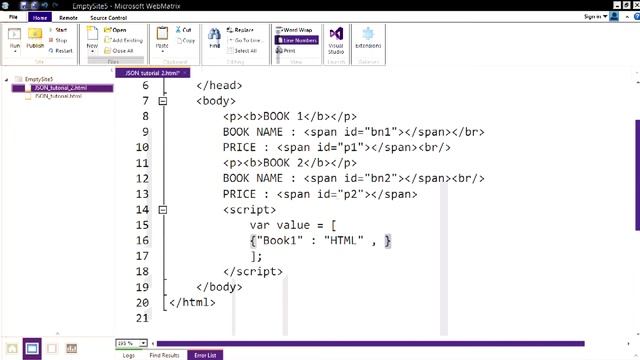The height and width of the screenshot is (360, 640).
Task: Open the Paste dropdown arrow
Action: click(x=162, y=52)
